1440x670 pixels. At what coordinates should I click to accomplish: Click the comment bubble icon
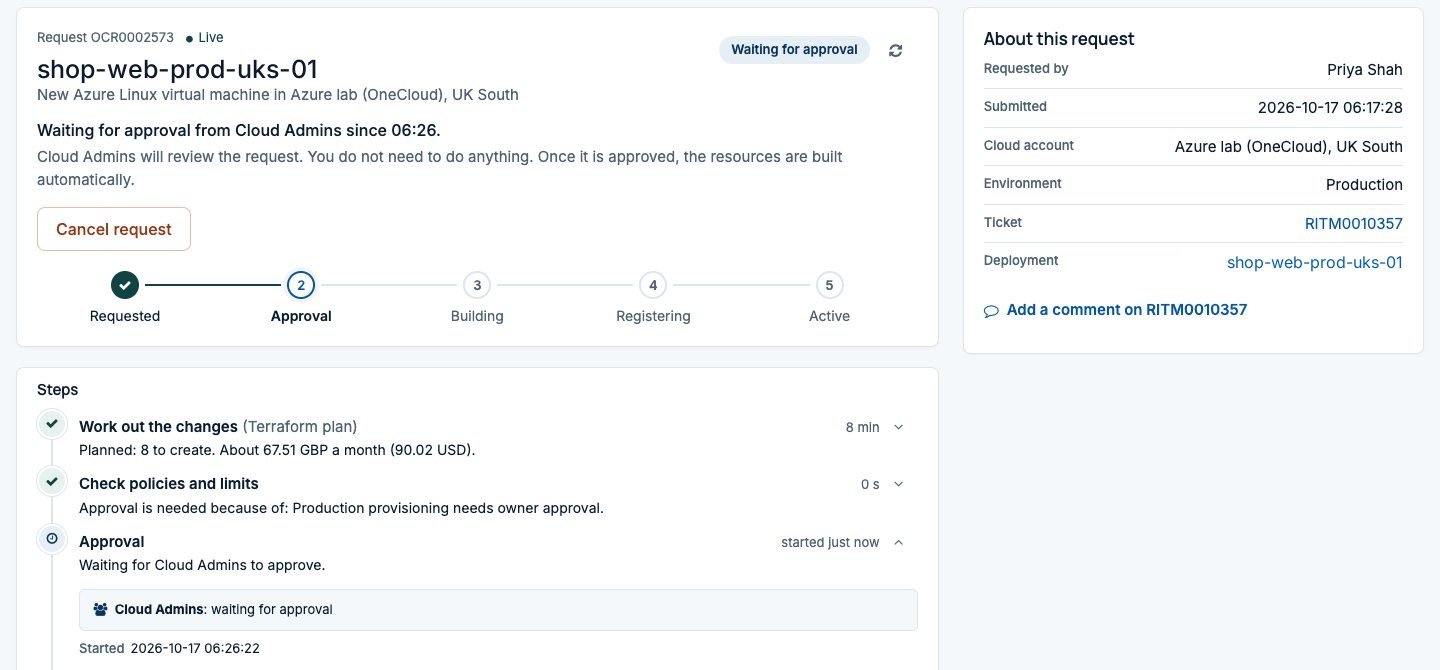pos(991,311)
